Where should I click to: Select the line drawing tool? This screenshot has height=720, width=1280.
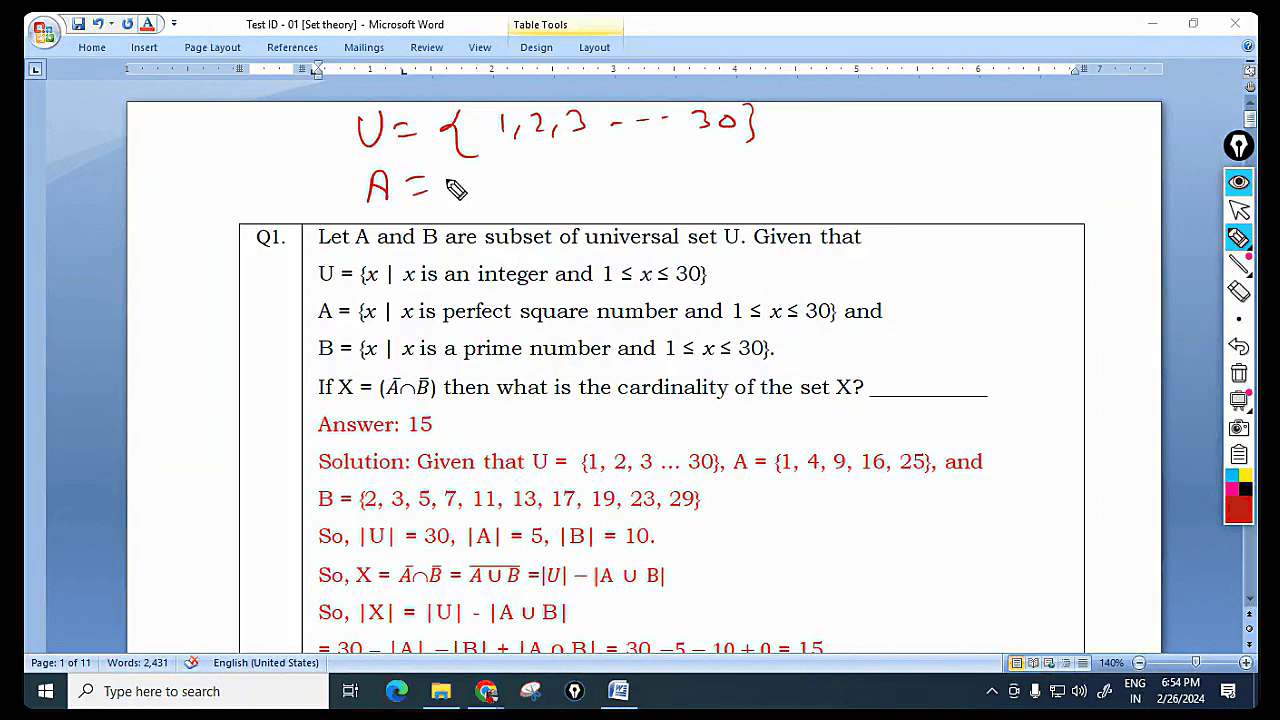pyautogui.click(x=1239, y=264)
